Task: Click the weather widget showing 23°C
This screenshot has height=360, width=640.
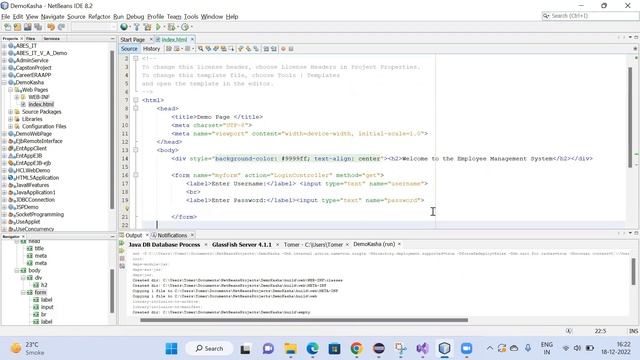Action: coord(27,349)
